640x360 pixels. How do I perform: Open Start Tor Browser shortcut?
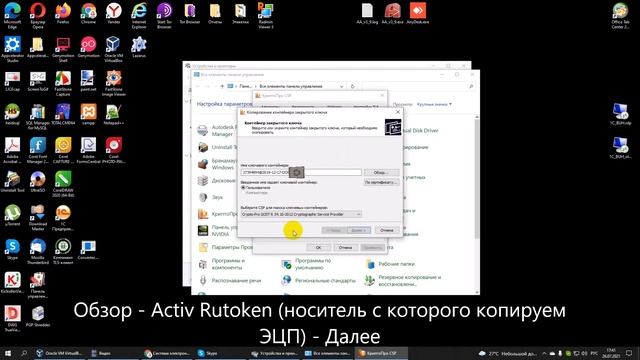tap(164, 16)
